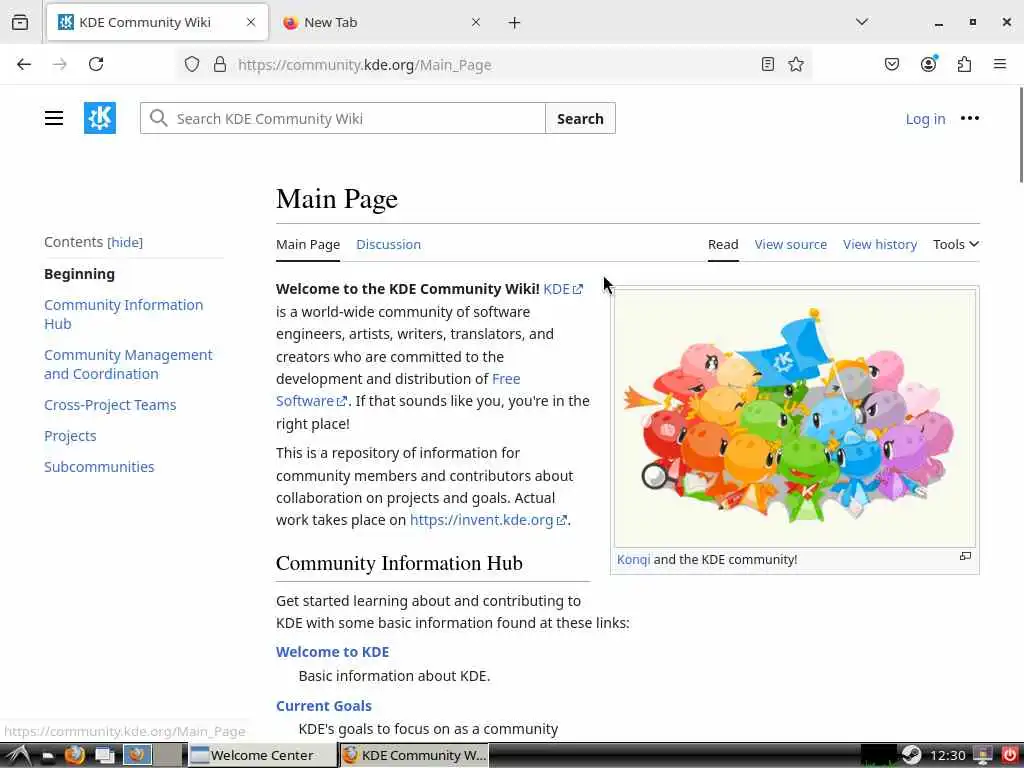Open the View source tab
Screen dimensions: 1024x768
click(x=790, y=244)
